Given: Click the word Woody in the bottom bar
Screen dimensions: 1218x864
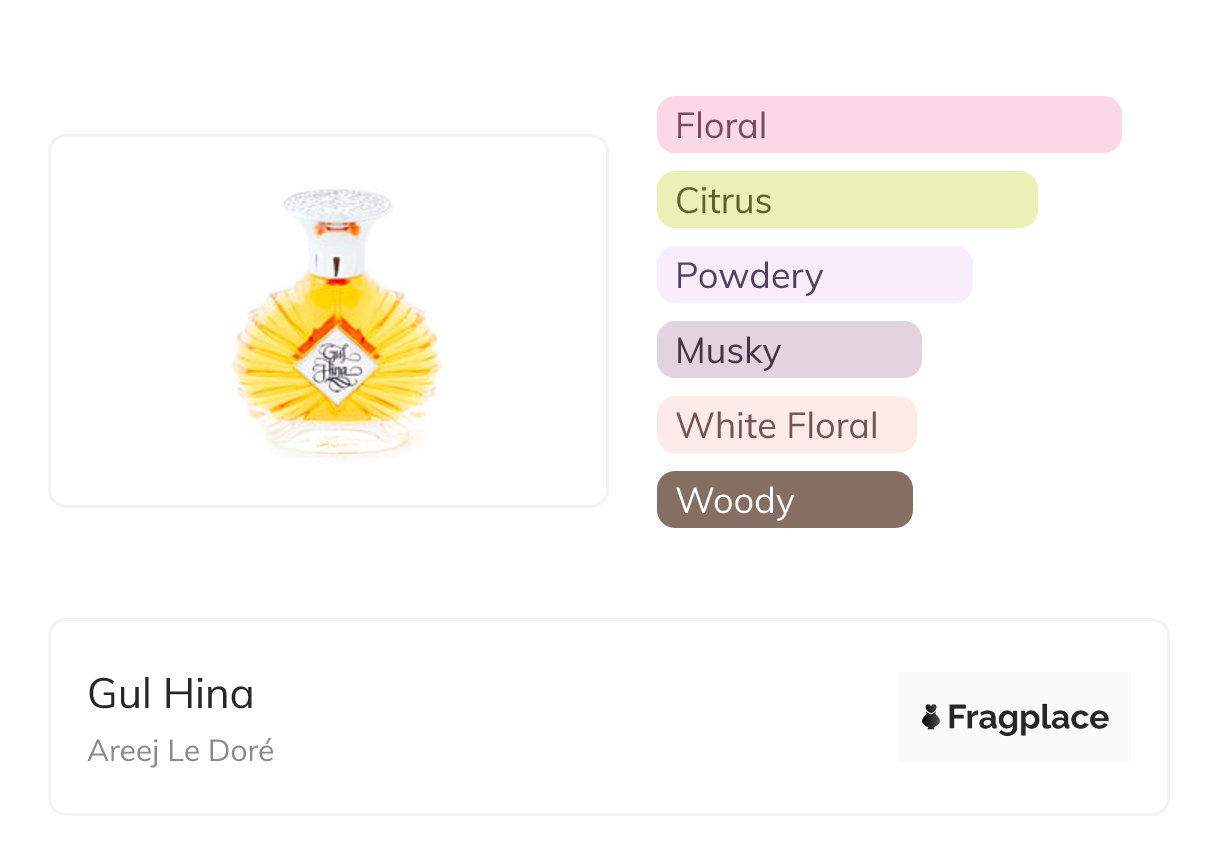Looking at the screenshot, I should tap(735, 501).
